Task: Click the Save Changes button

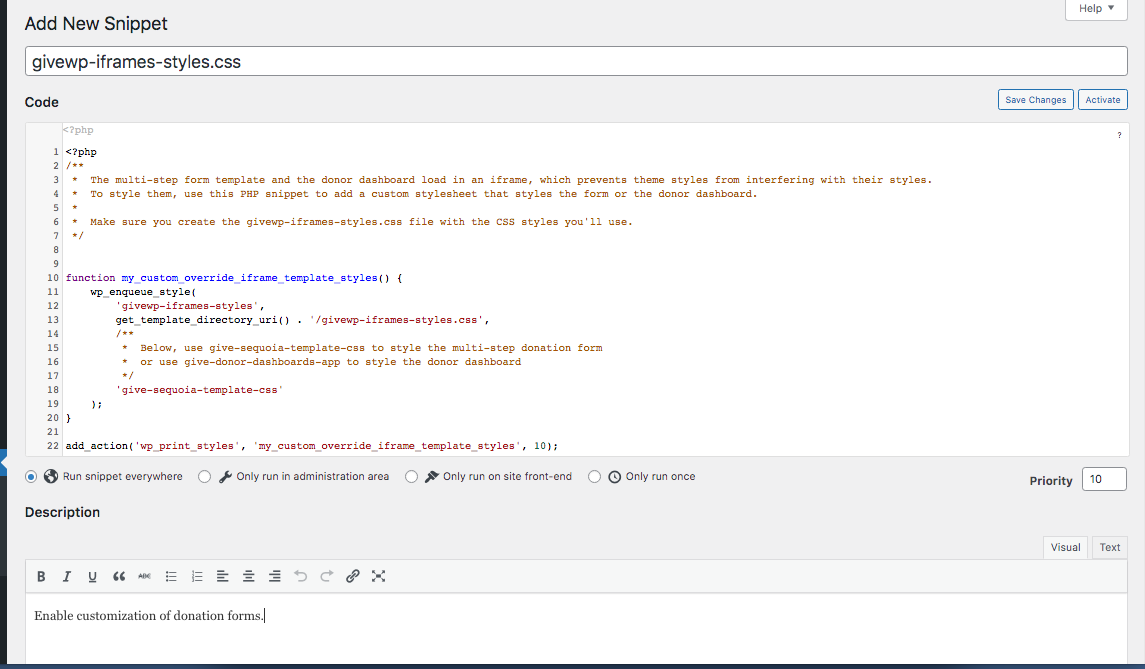Action: coord(1035,100)
